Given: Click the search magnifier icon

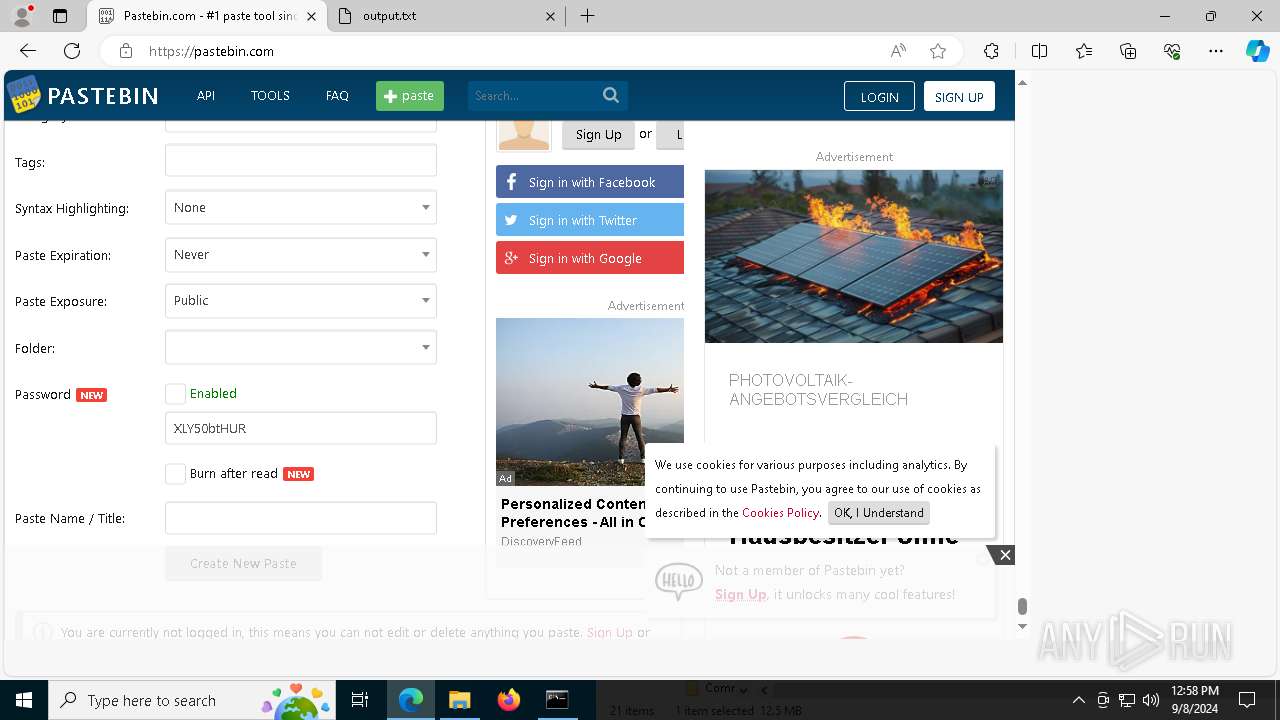Looking at the screenshot, I should (611, 96).
